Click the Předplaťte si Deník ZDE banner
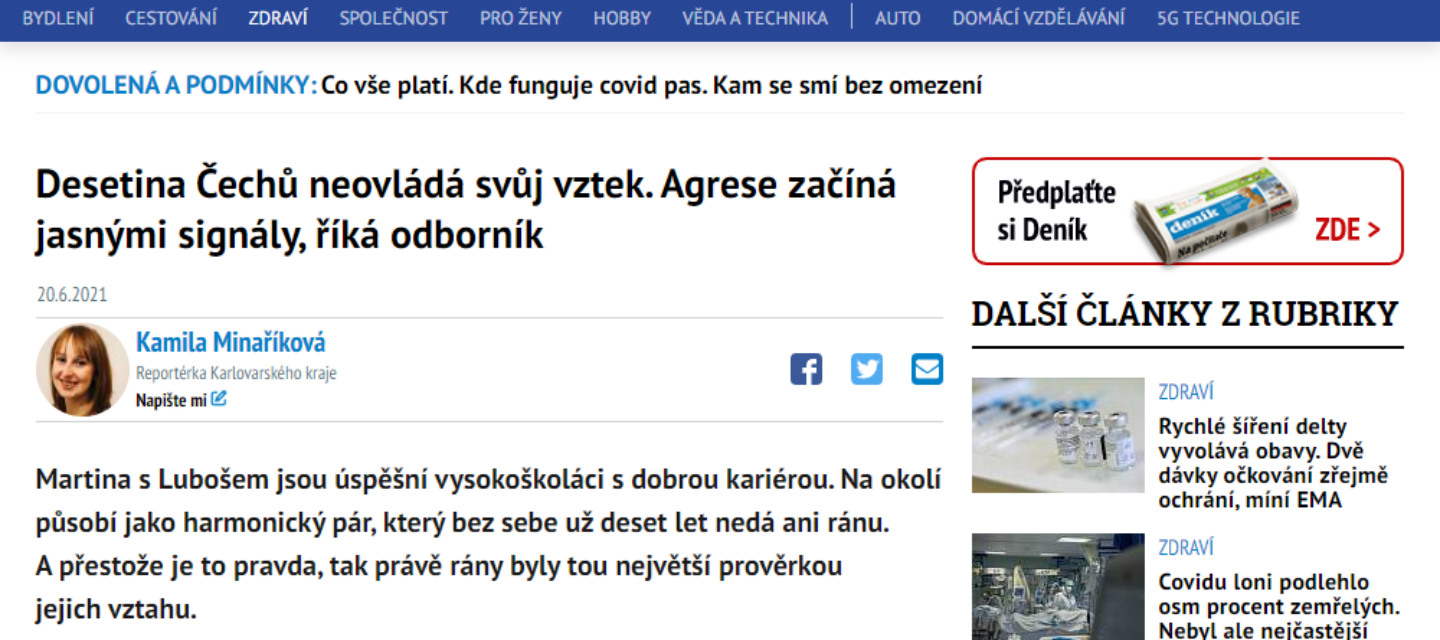 1188,211
